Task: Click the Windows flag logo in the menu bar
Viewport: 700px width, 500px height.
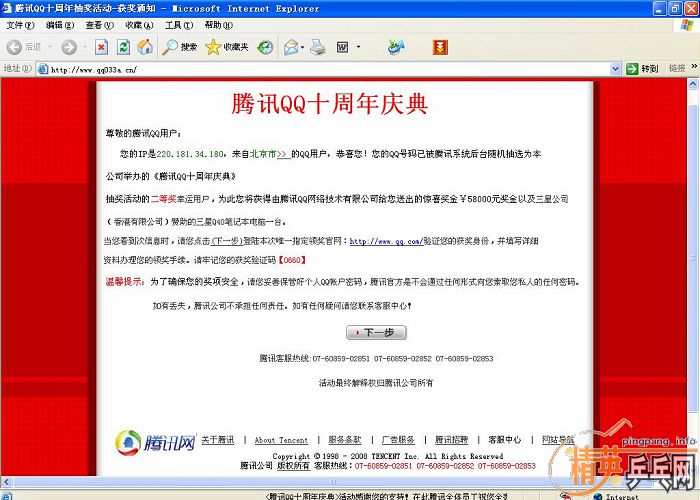Action: click(x=687, y=25)
